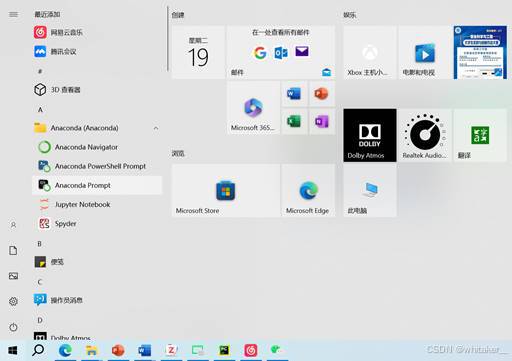Open the PyCharm icon on the taskbar
512x361 pixels.
[x=224, y=350]
